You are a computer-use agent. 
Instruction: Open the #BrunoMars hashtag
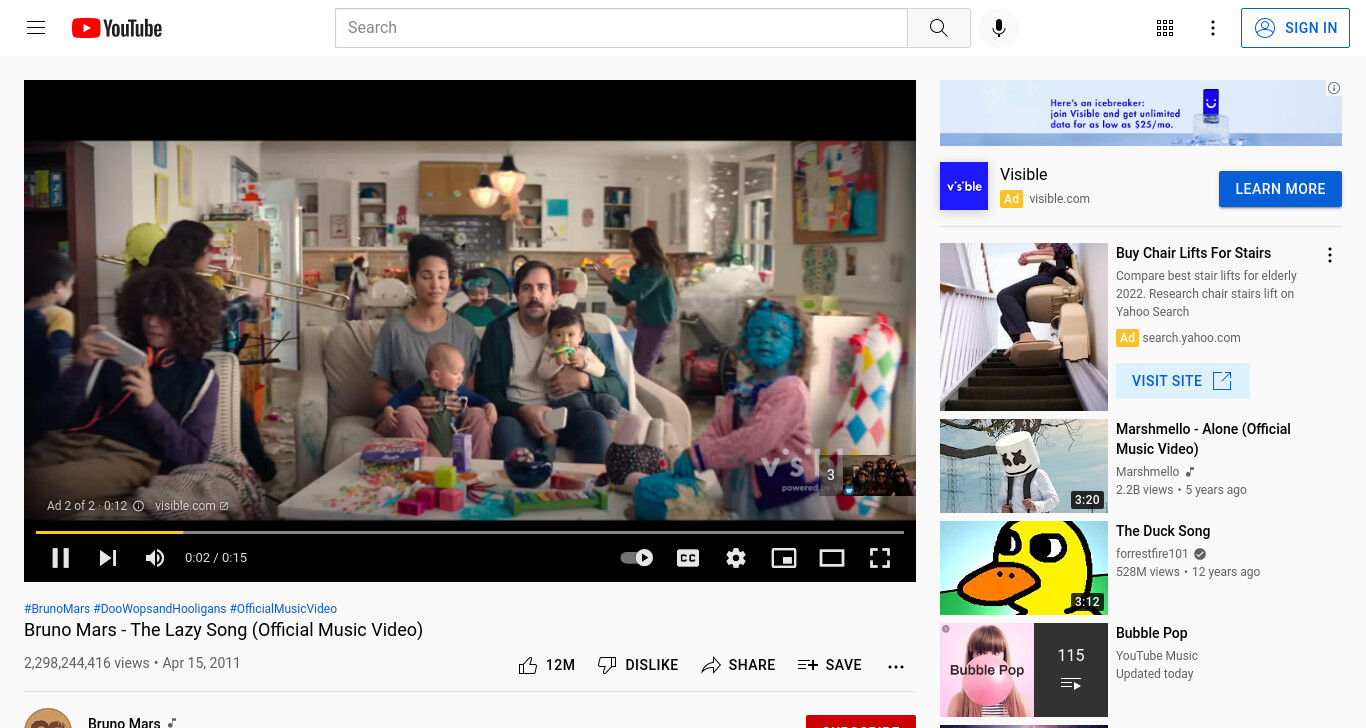point(57,609)
